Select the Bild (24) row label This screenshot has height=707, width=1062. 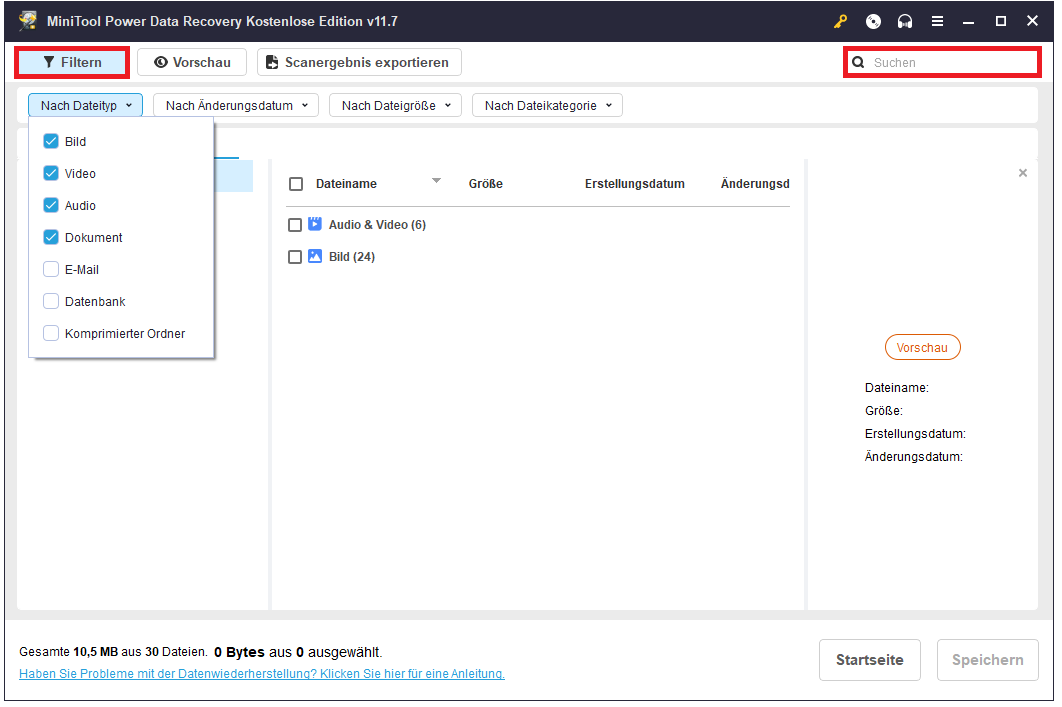pos(352,257)
